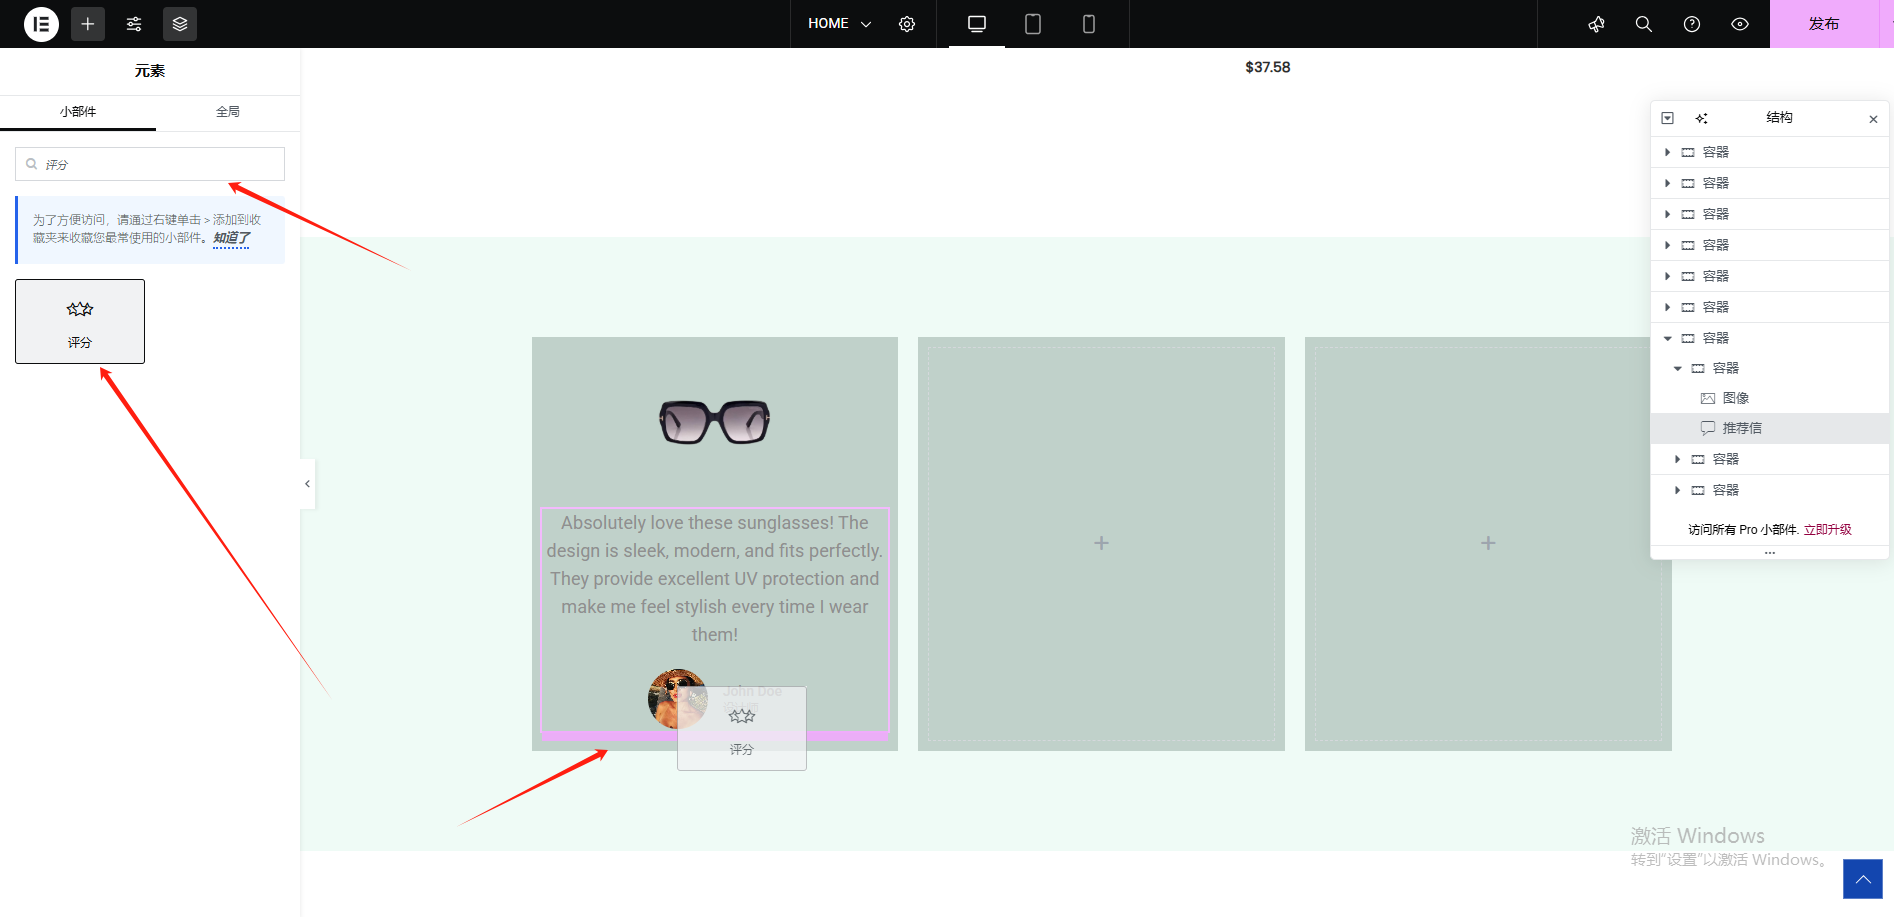Collapse the left elements panel arrow
This screenshot has height=917, width=1894.
307,484
